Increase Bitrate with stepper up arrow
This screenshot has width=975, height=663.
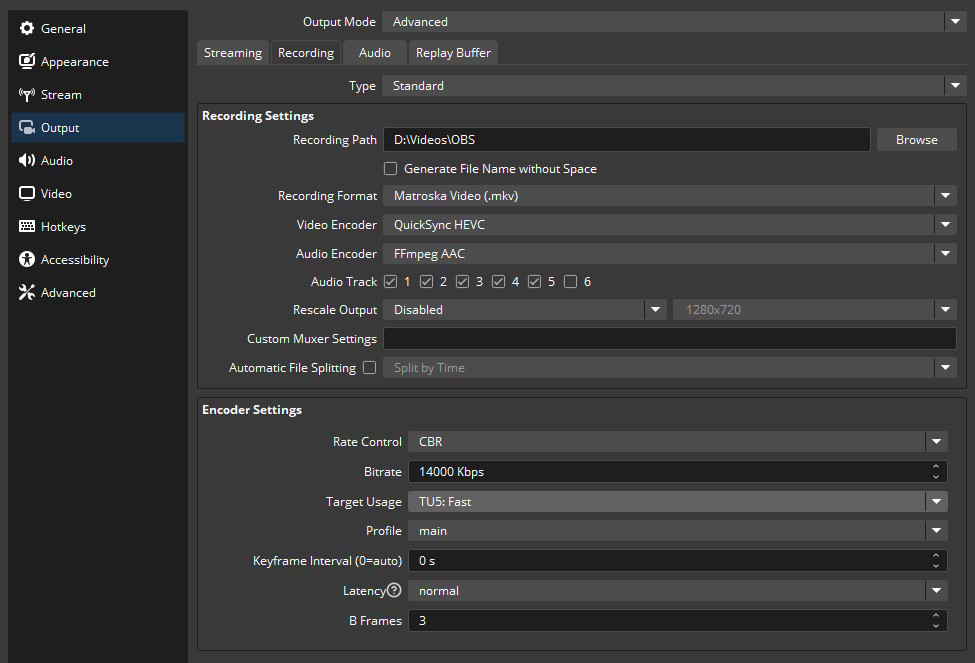coord(936,466)
